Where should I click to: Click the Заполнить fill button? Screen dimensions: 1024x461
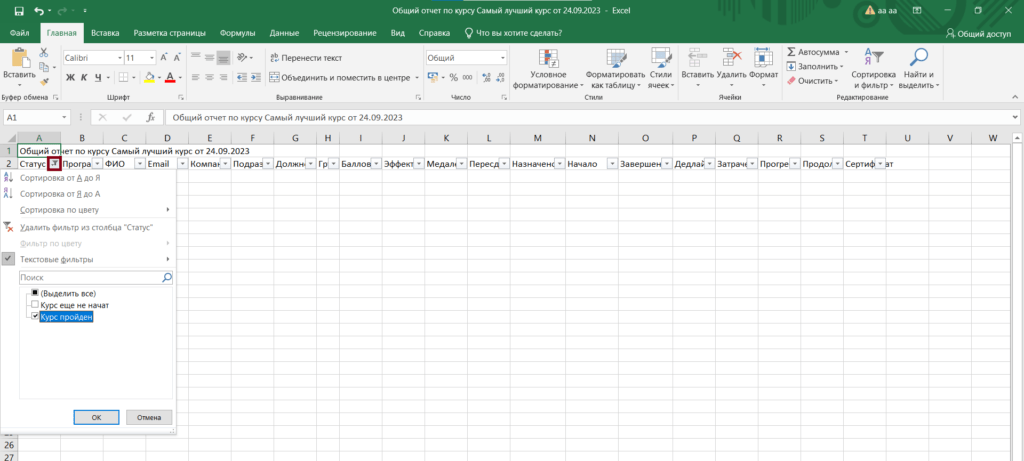point(815,67)
